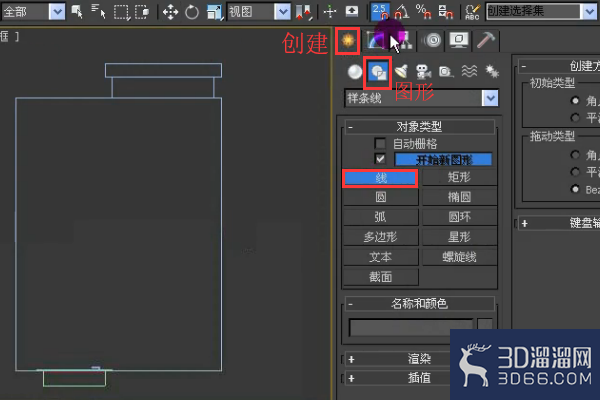Toggle the Keyboard Shortcut Override icon
The height and width of the screenshot is (400, 600).
[x=352, y=11]
